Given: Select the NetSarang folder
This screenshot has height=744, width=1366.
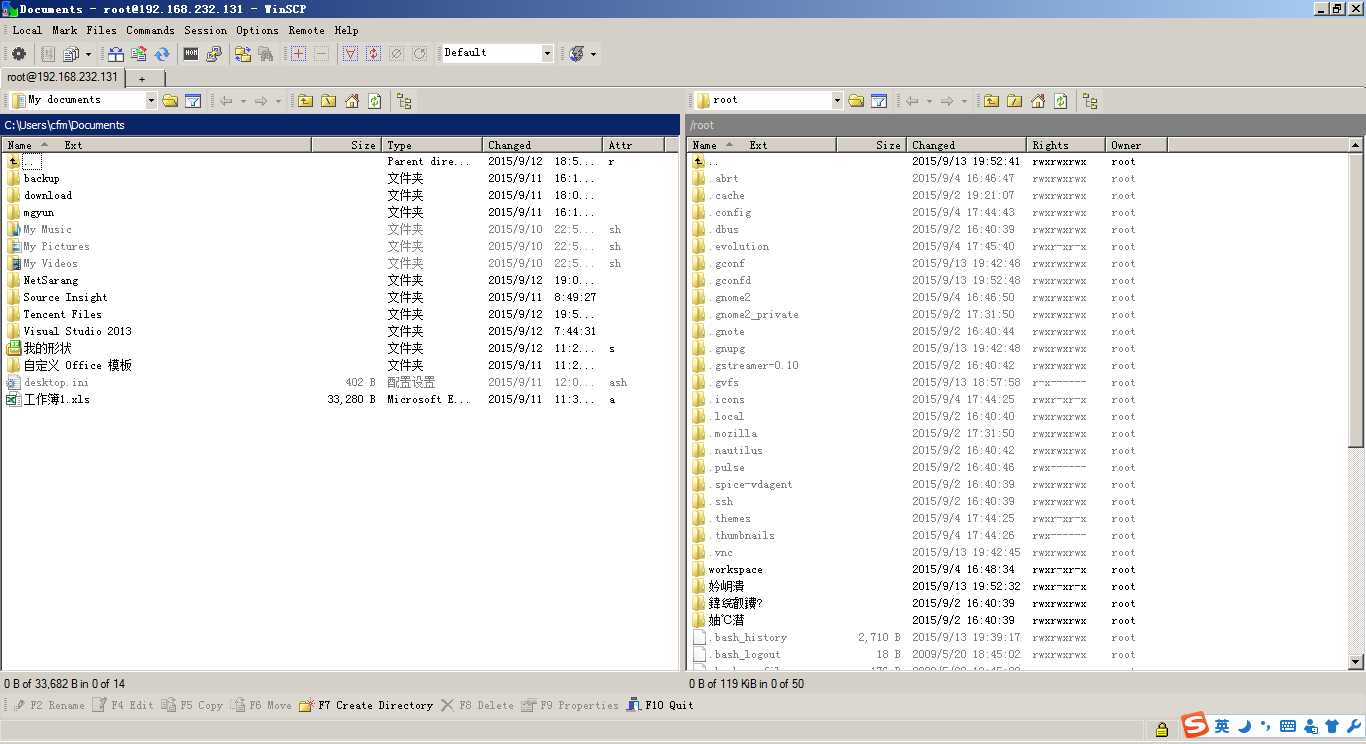Looking at the screenshot, I should (50, 280).
